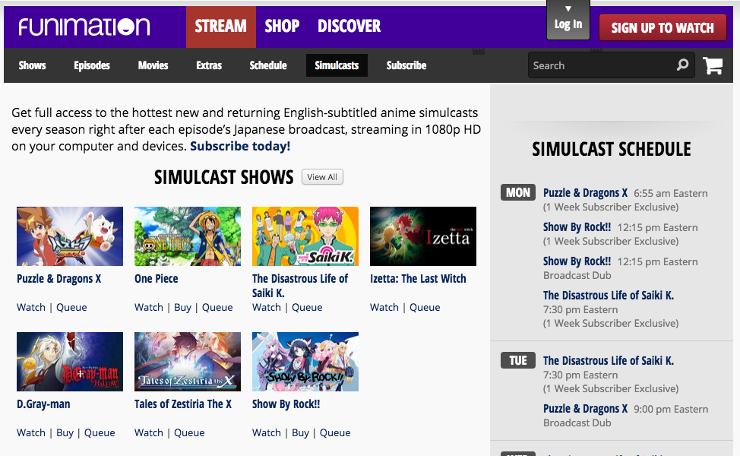Select the Simulcasts menu item
Image resolution: width=740 pixels, height=456 pixels.
pos(336,65)
